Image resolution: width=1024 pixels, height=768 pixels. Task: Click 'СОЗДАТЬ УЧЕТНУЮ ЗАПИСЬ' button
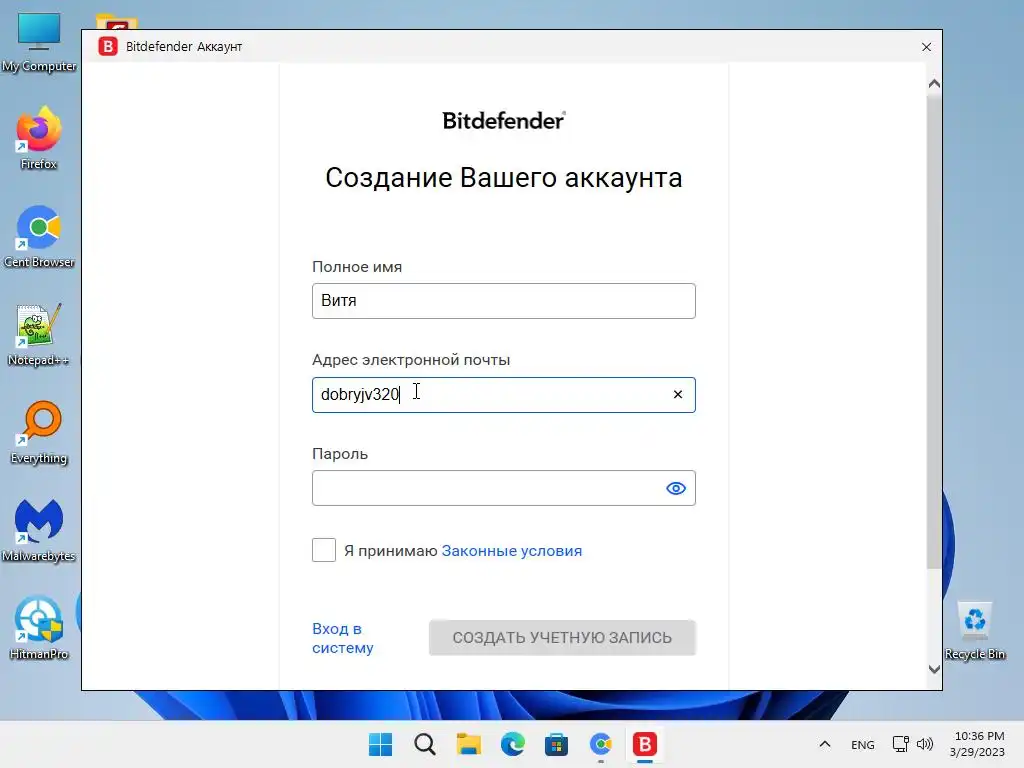coord(562,637)
